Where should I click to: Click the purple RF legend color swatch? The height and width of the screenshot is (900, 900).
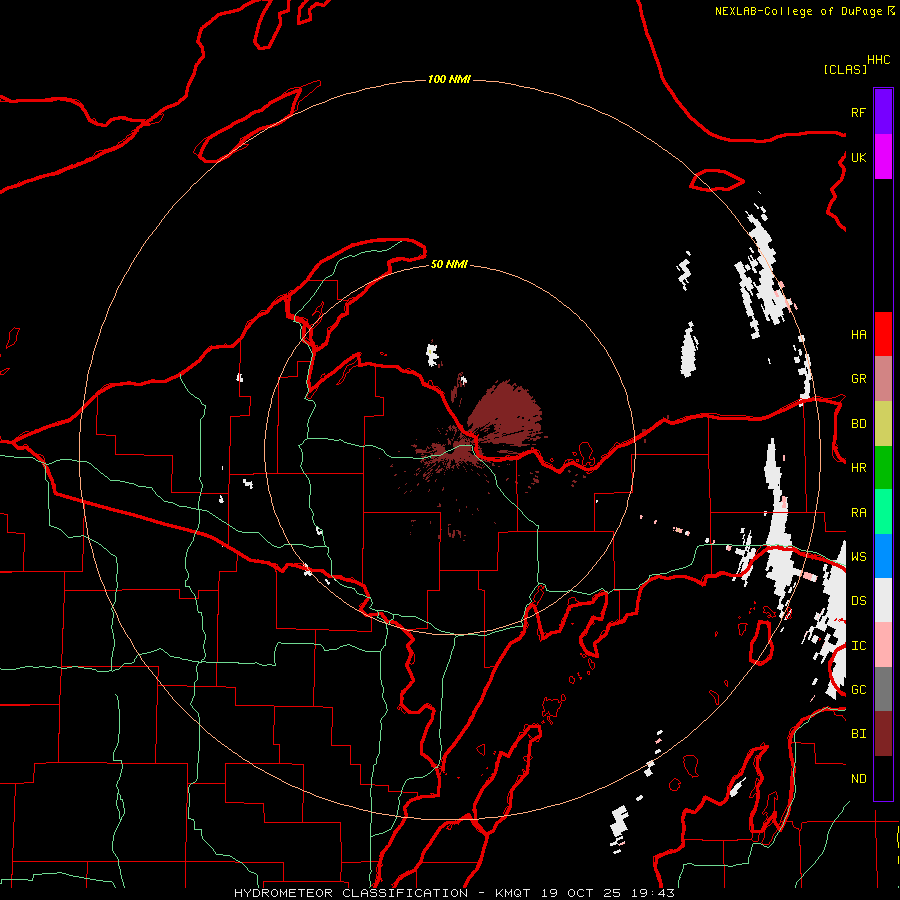(x=883, y=112)
